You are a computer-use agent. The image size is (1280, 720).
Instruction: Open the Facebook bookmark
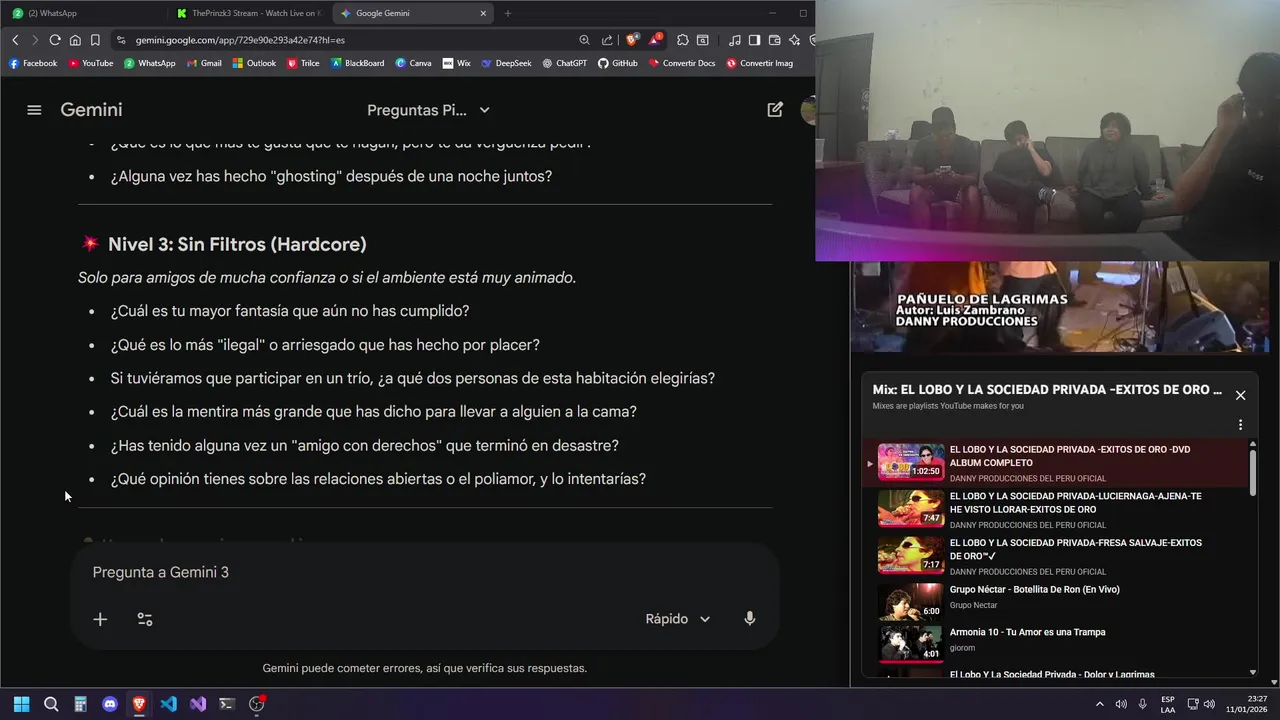[33, 63]
